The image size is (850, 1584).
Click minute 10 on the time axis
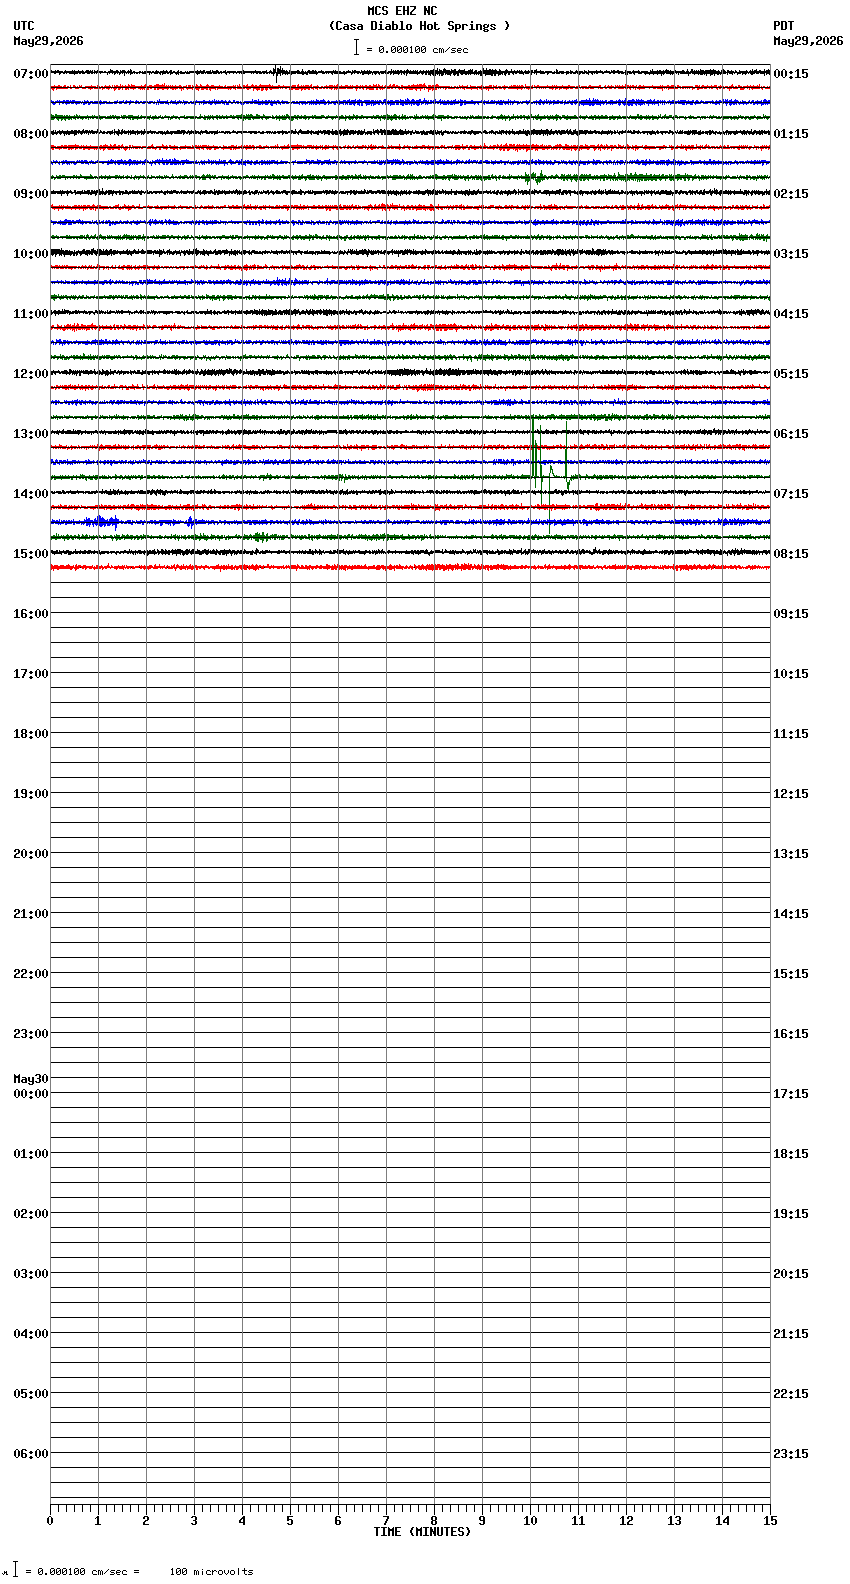pos(530,1521)
